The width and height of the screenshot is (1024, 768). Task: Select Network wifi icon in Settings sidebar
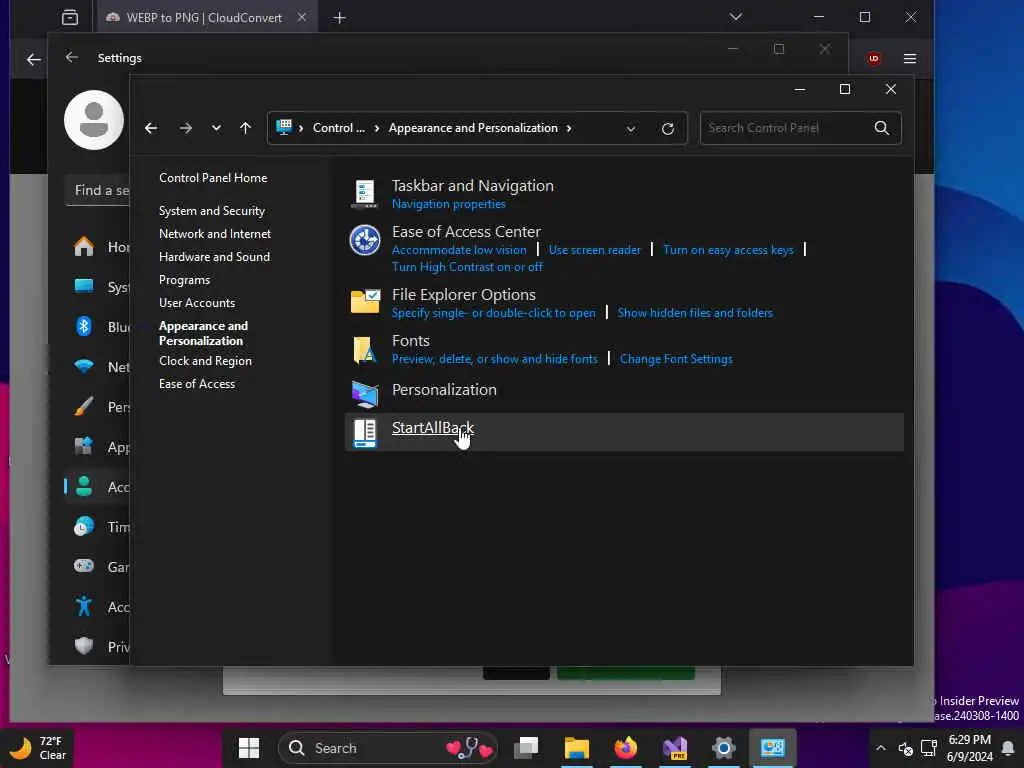(x=84, y=366)
